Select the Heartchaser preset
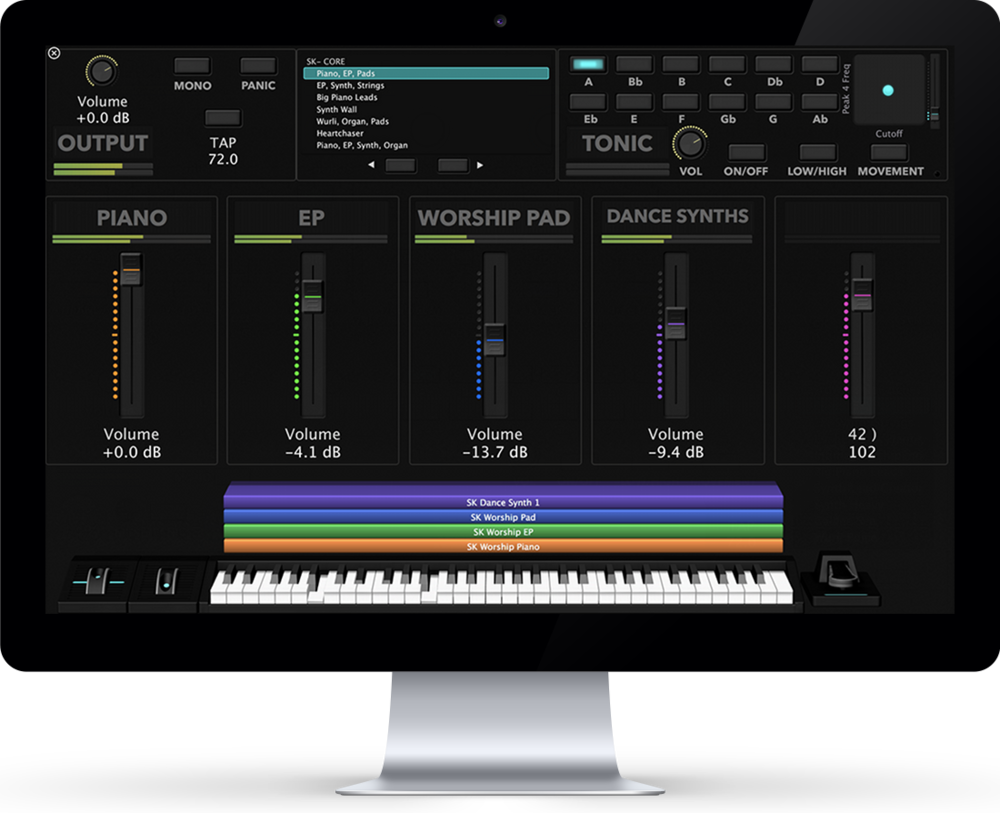This screenshot has width=1000, height=813. coord(340,134)
